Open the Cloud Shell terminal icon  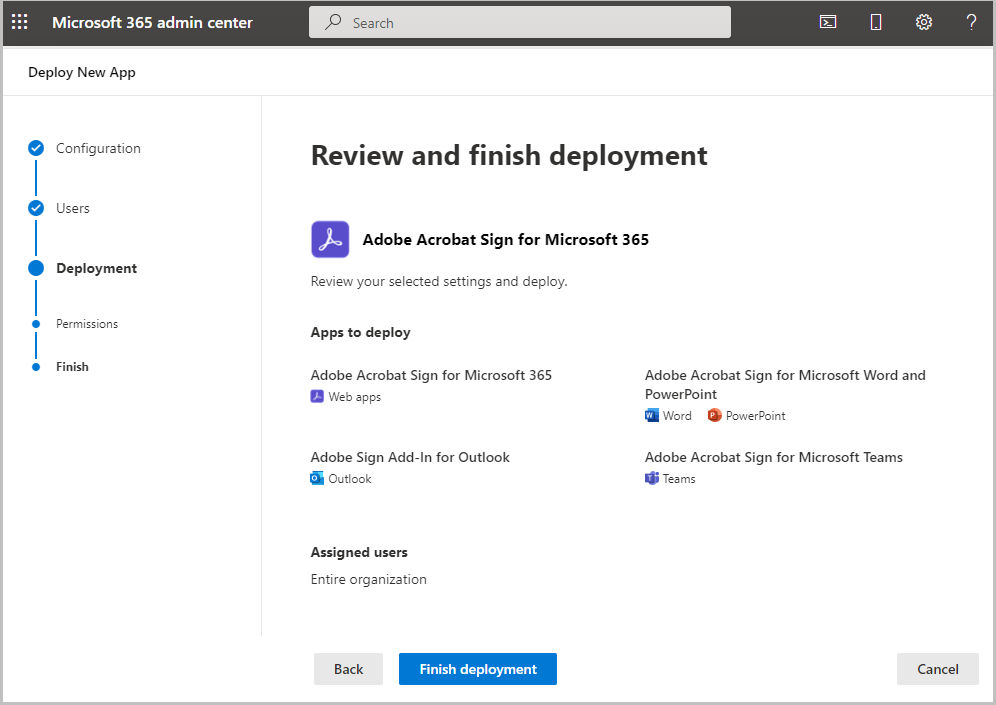click(x=828, y=22)
